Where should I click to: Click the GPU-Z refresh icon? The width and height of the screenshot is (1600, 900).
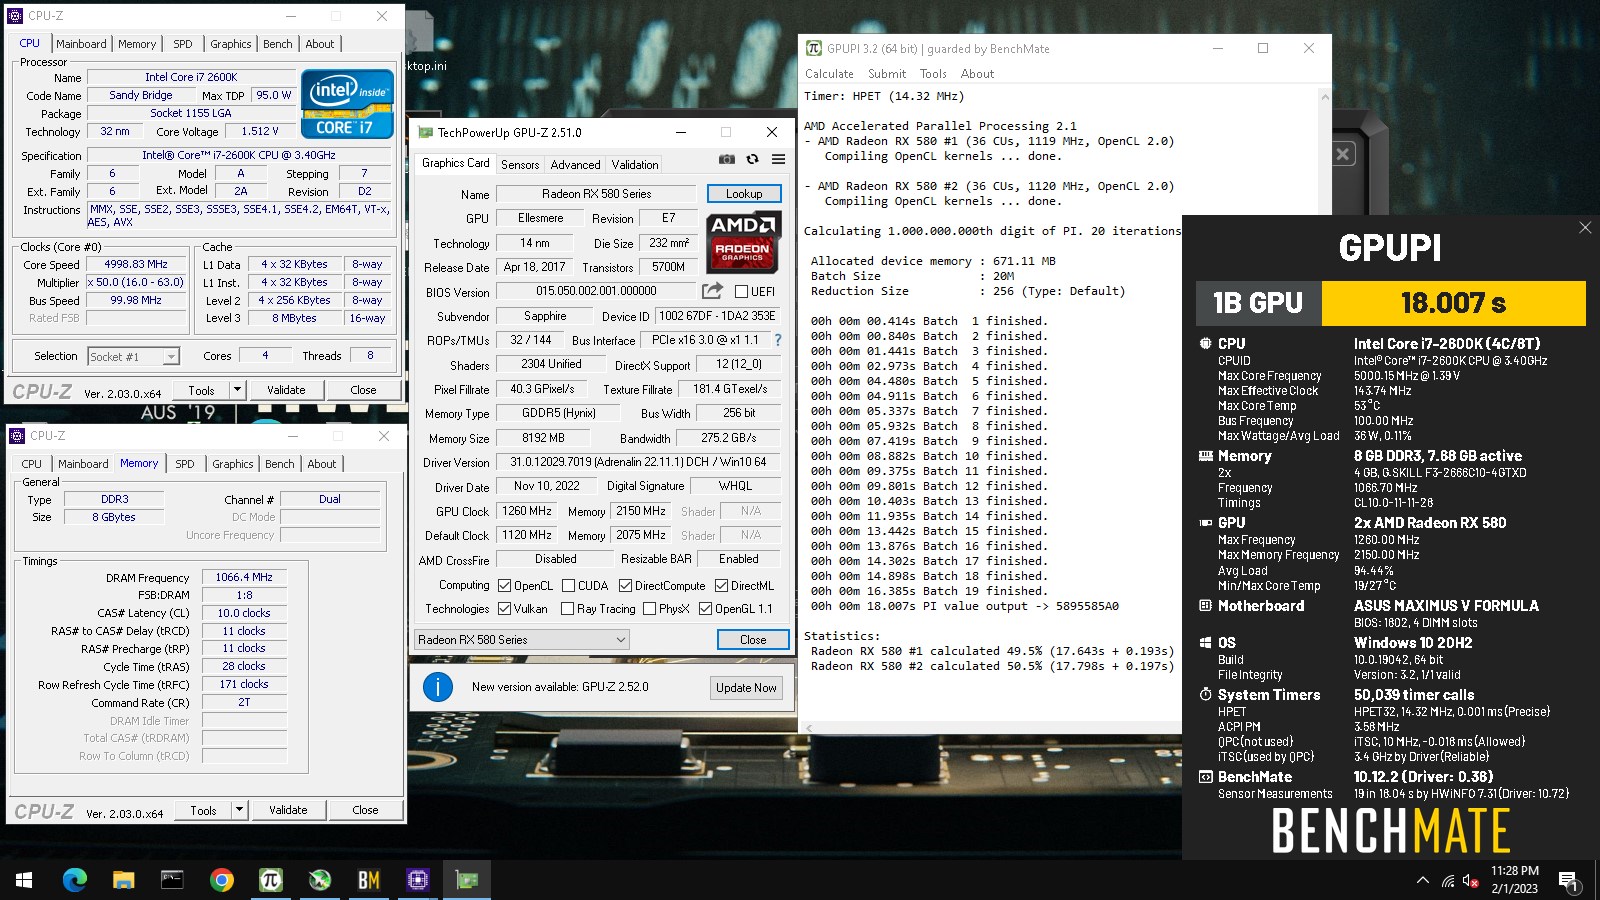click(x=753, y=159)
